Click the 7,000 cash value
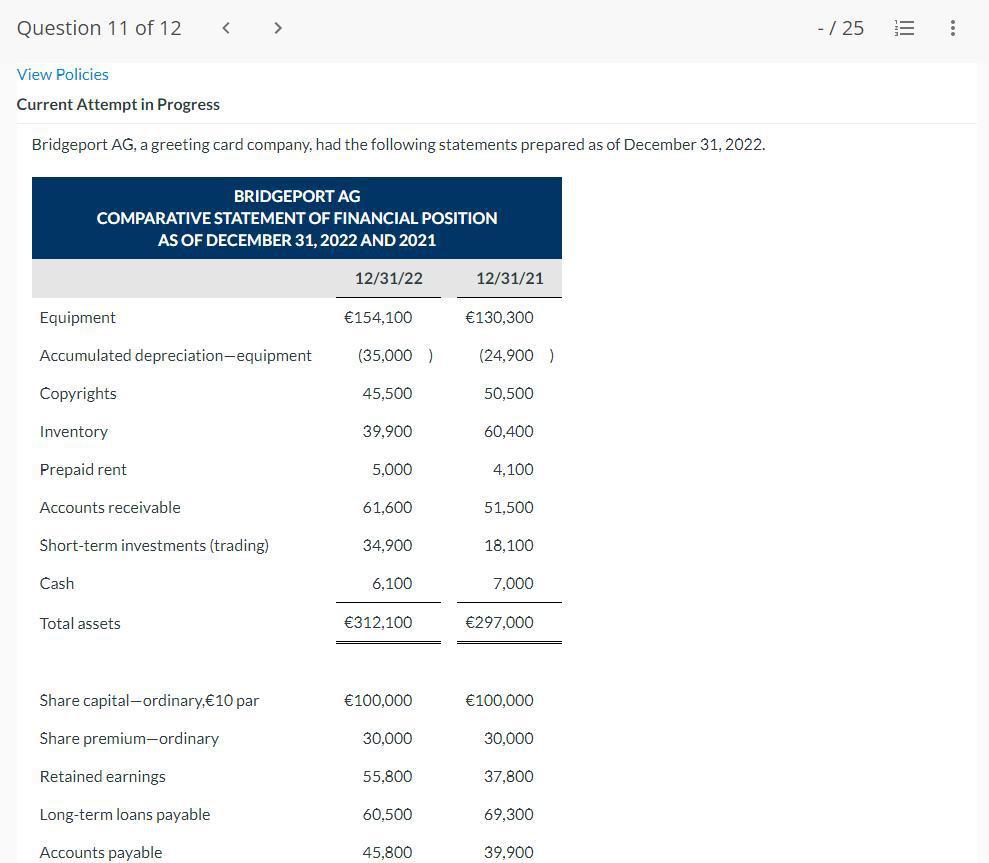 [513, 584]
